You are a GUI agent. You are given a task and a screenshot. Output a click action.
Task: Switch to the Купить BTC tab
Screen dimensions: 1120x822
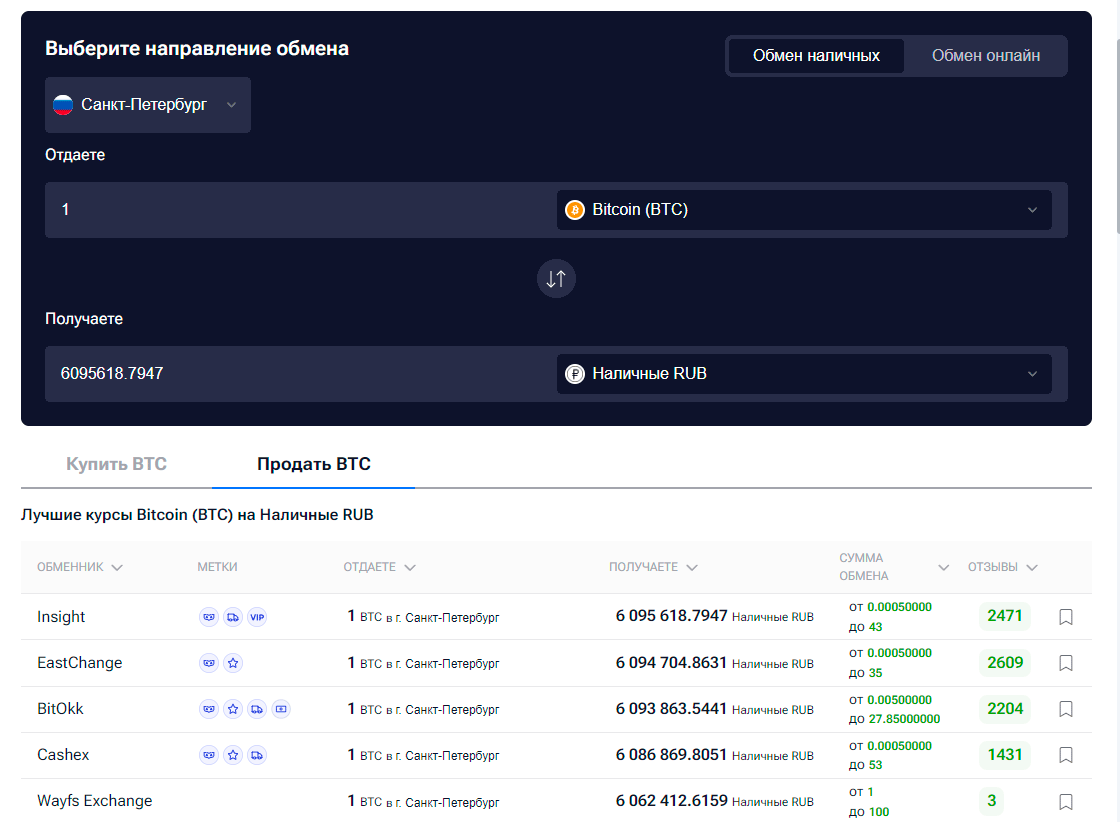click(x=116, y=464)
